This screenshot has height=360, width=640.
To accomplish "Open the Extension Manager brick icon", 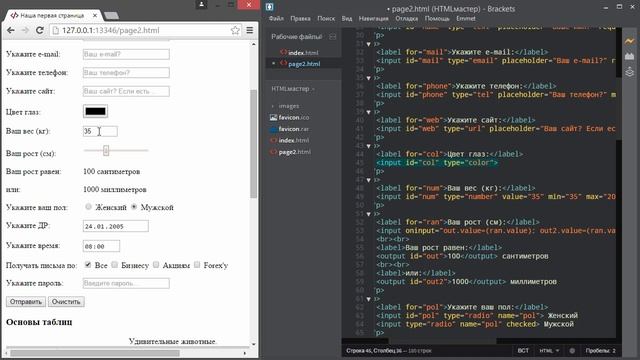I will (x=629, y=56).
